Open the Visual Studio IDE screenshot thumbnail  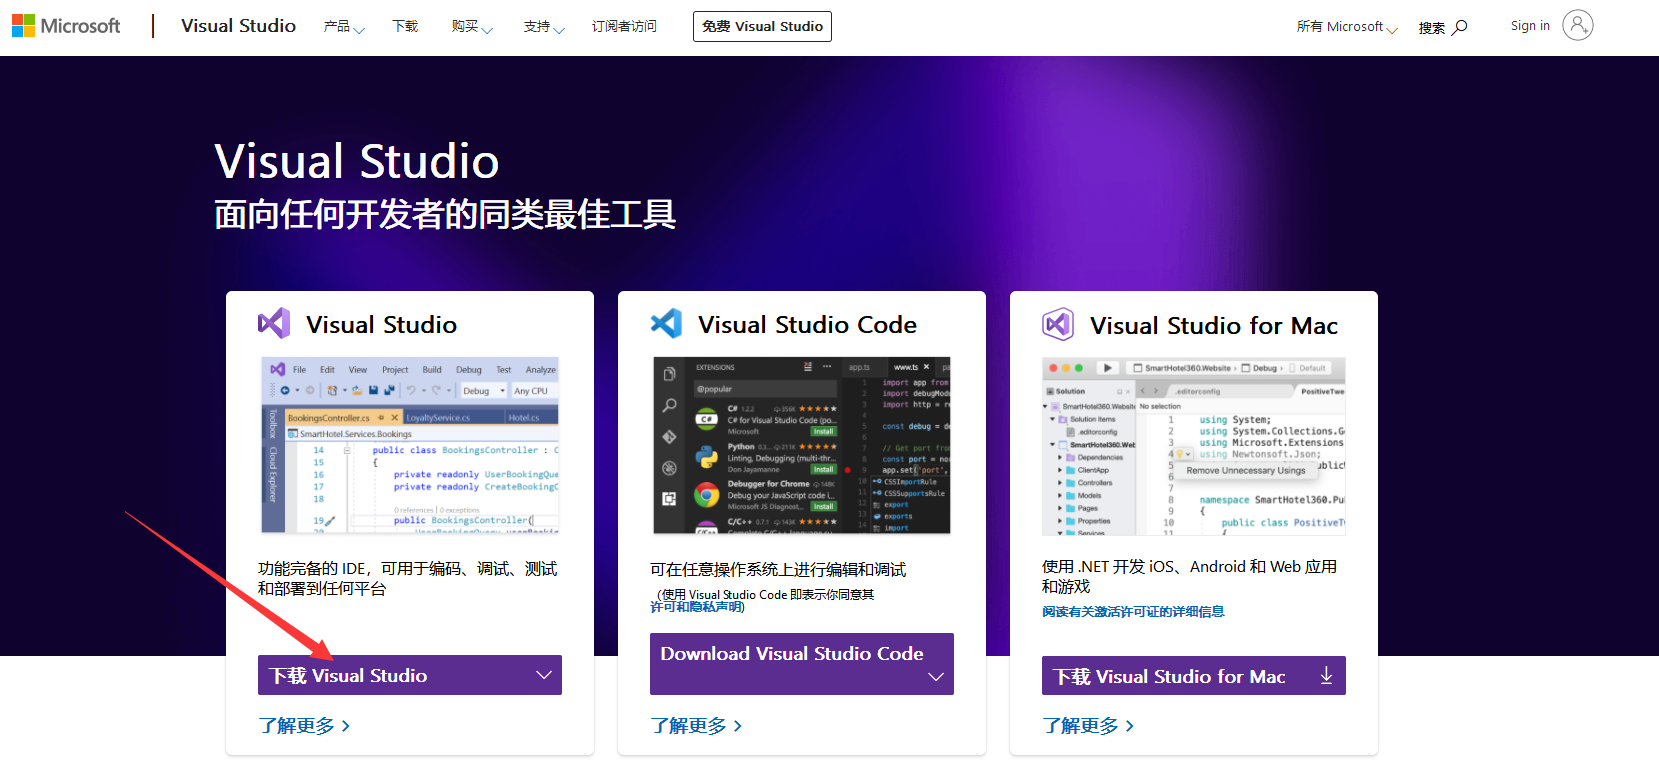410,446
